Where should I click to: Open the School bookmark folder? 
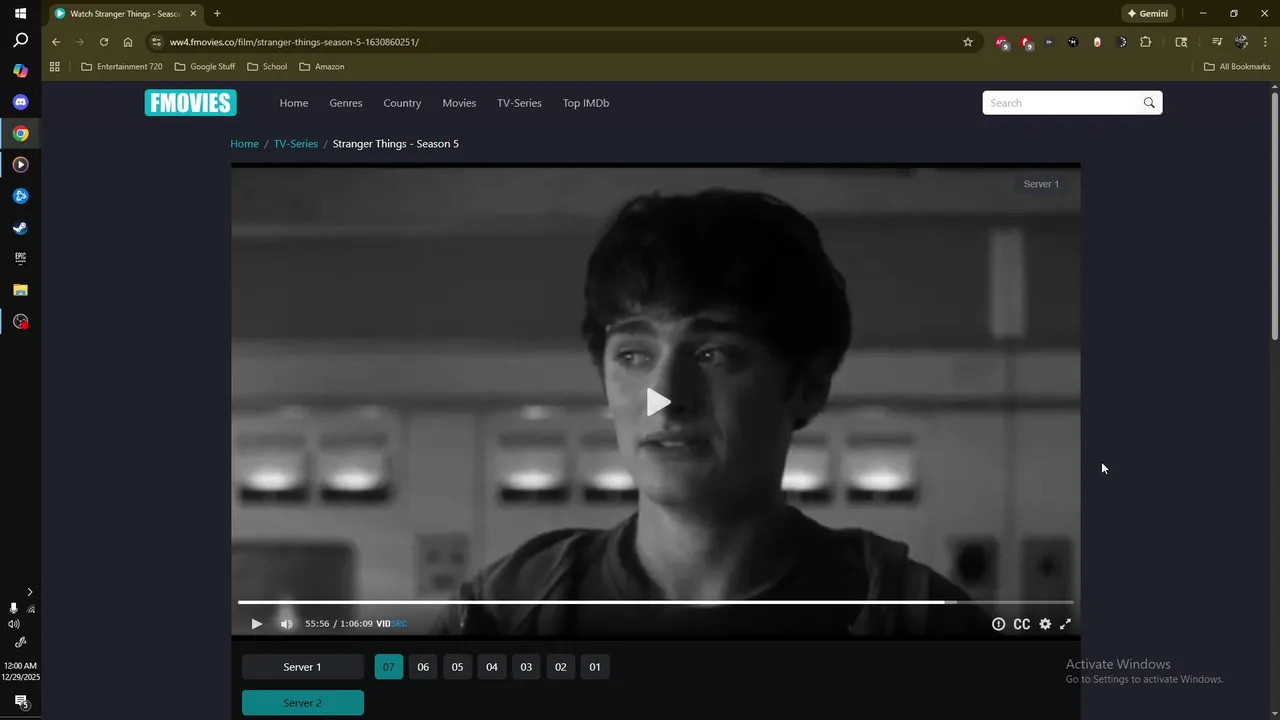[267, 67]
